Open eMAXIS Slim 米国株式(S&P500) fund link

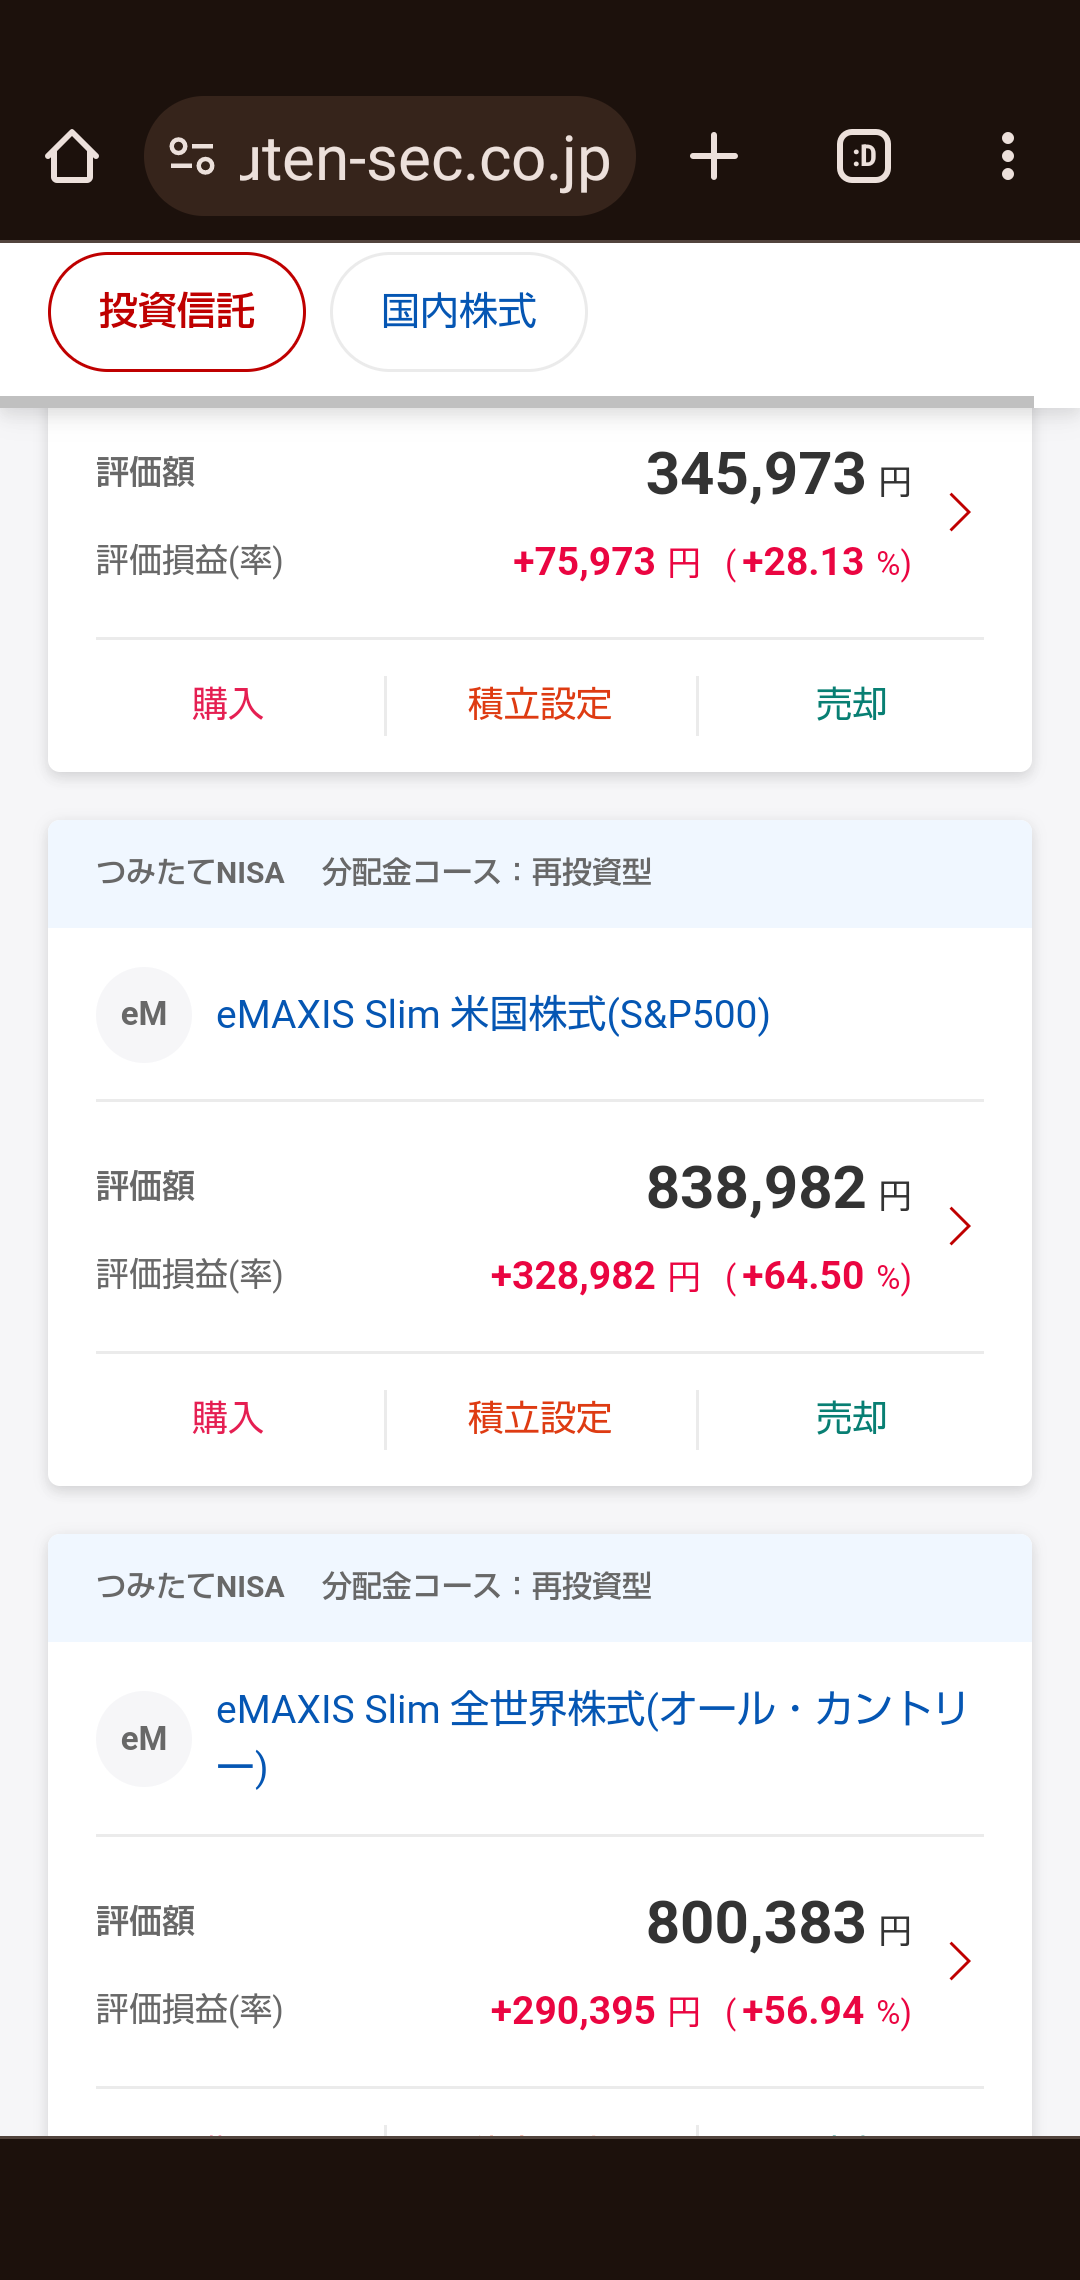(x=493, y=1015)
